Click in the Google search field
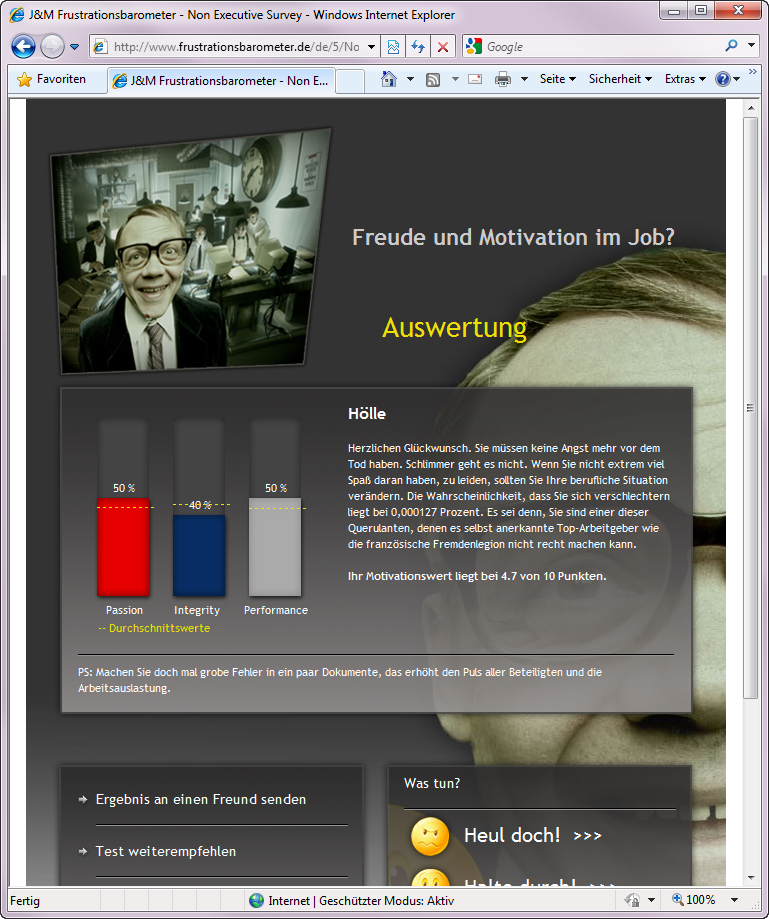The width and height of the screenshot is (769, 919). [x=600, y=47]
